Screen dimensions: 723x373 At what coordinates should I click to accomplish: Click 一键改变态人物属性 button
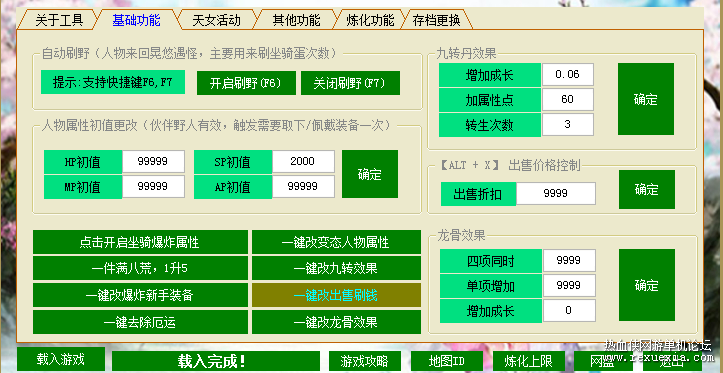pyautogui.click(x=336, y=242)
